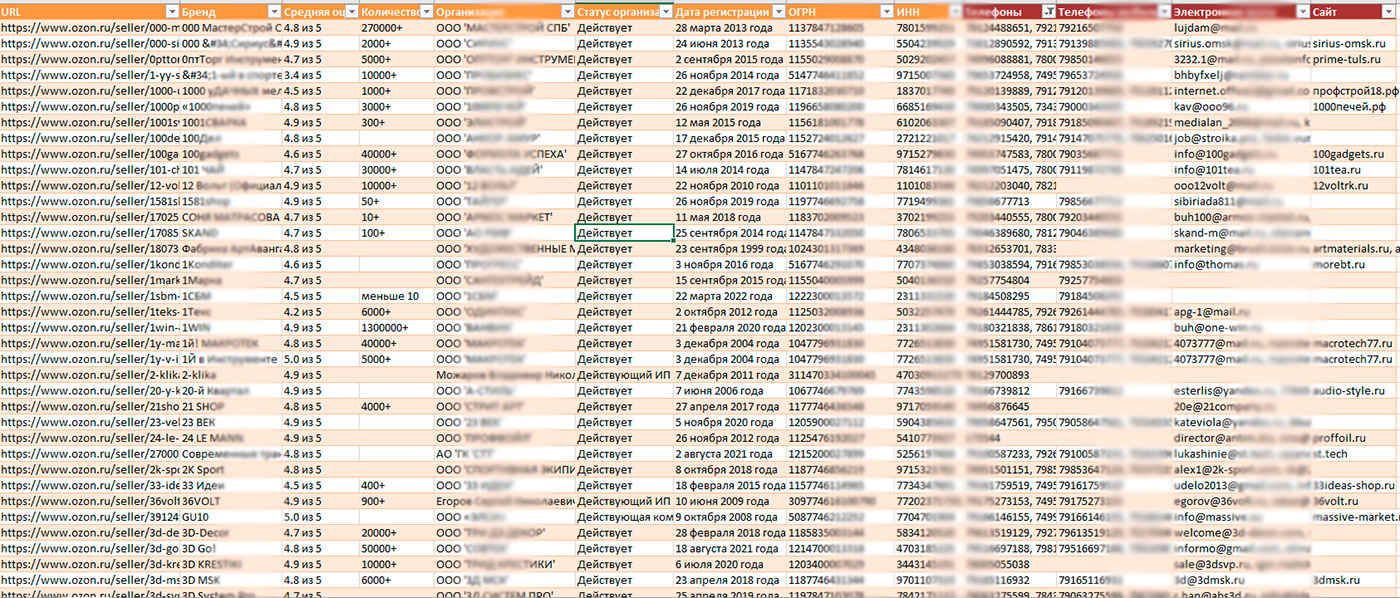1400x598 pixels.
Task: Select the site cell 3dmsk.ru
Action: tap(1352, 579)
